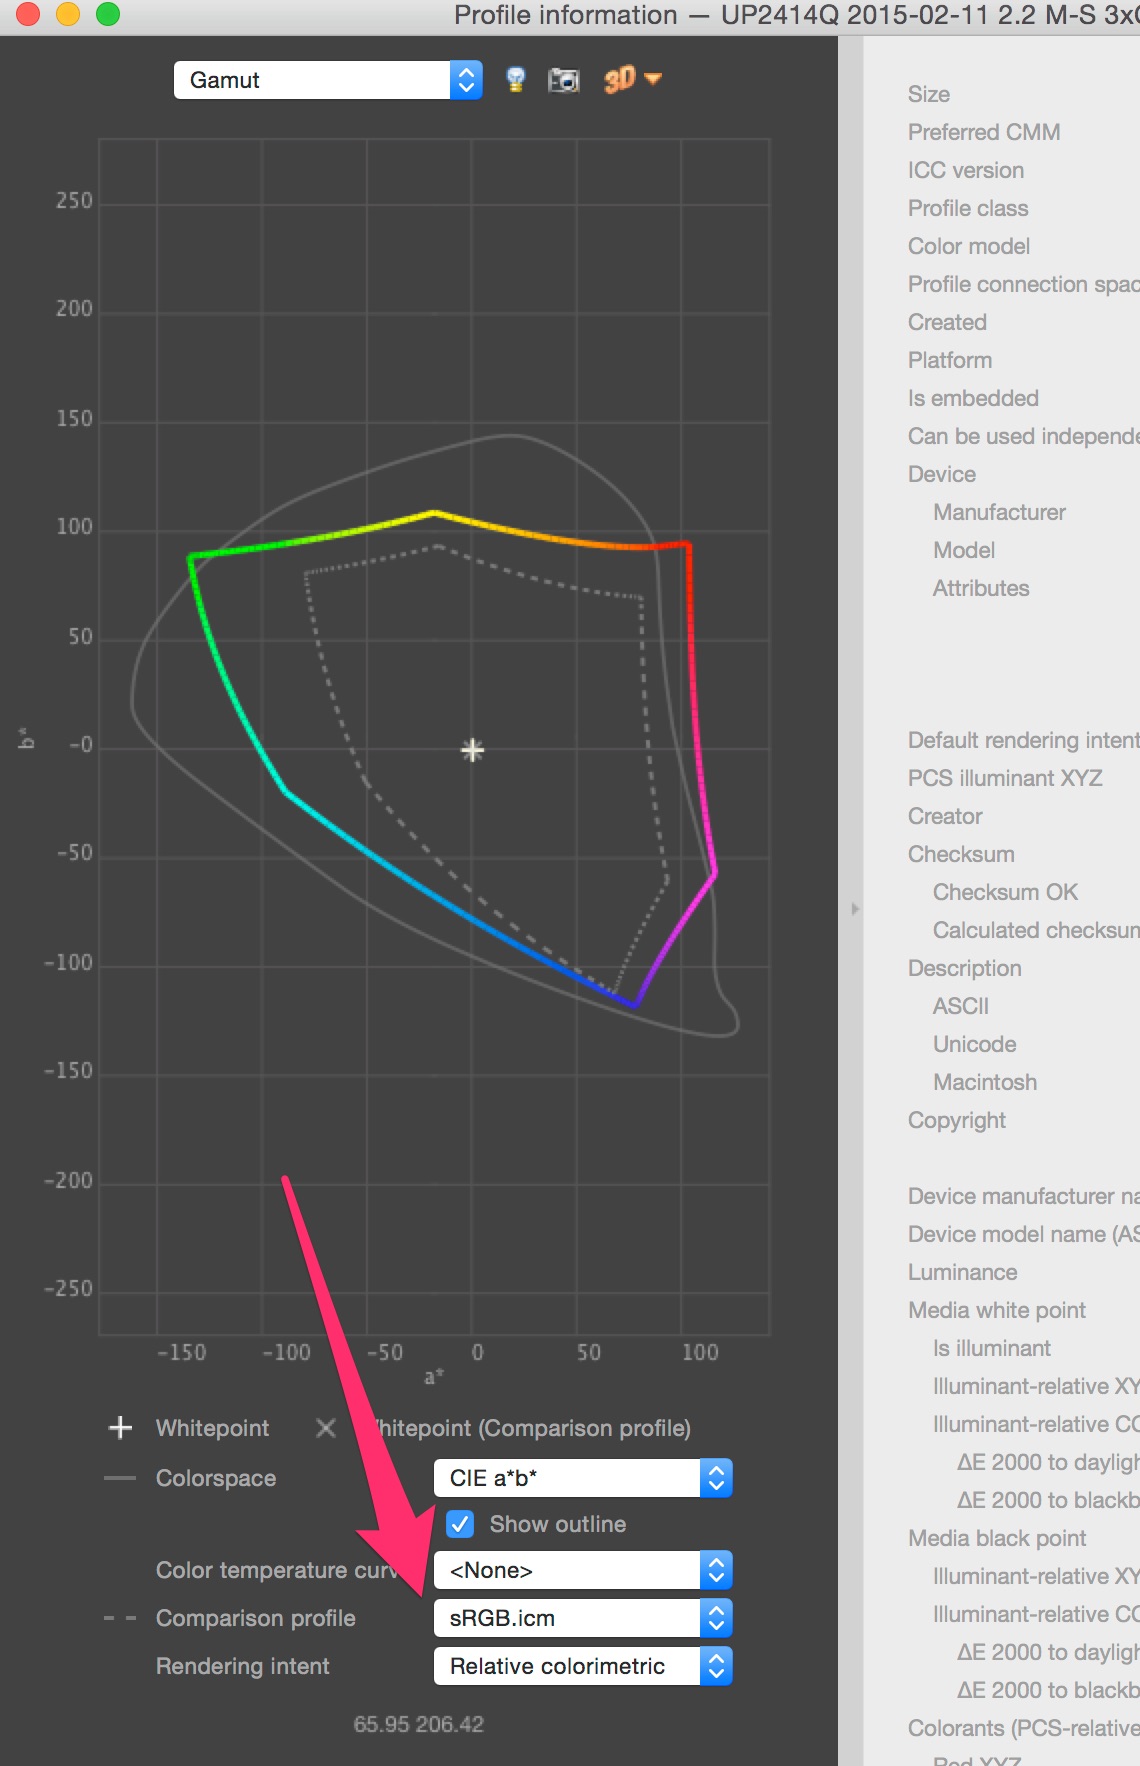Click the green zoom window button
This screenshot has width=1140, height=1766.
tap(108, 14)
